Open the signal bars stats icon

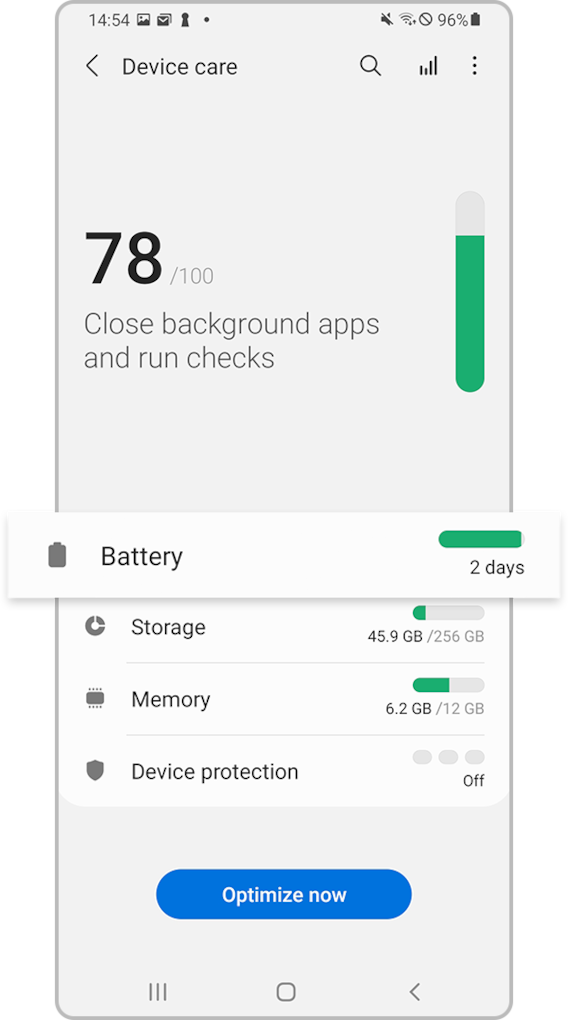[x=428, y=66]
